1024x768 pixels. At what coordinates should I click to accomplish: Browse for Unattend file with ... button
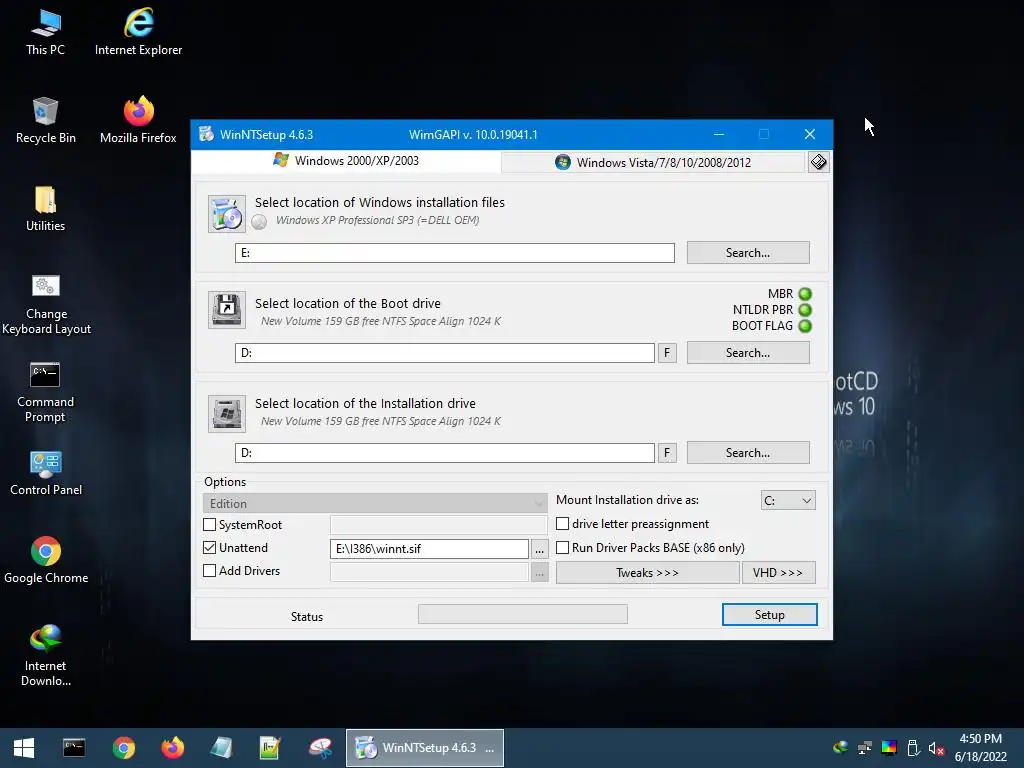point(539,549)
